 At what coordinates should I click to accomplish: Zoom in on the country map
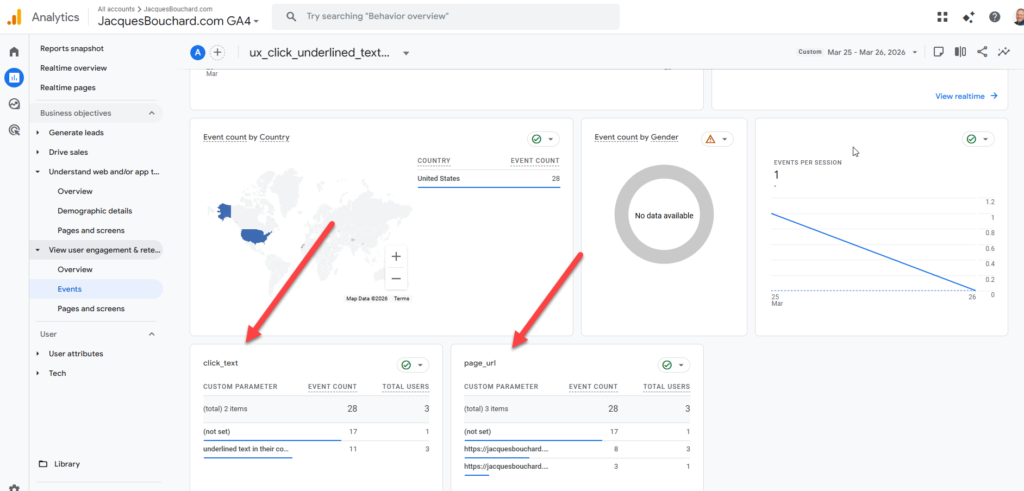[x=396, y=257]
